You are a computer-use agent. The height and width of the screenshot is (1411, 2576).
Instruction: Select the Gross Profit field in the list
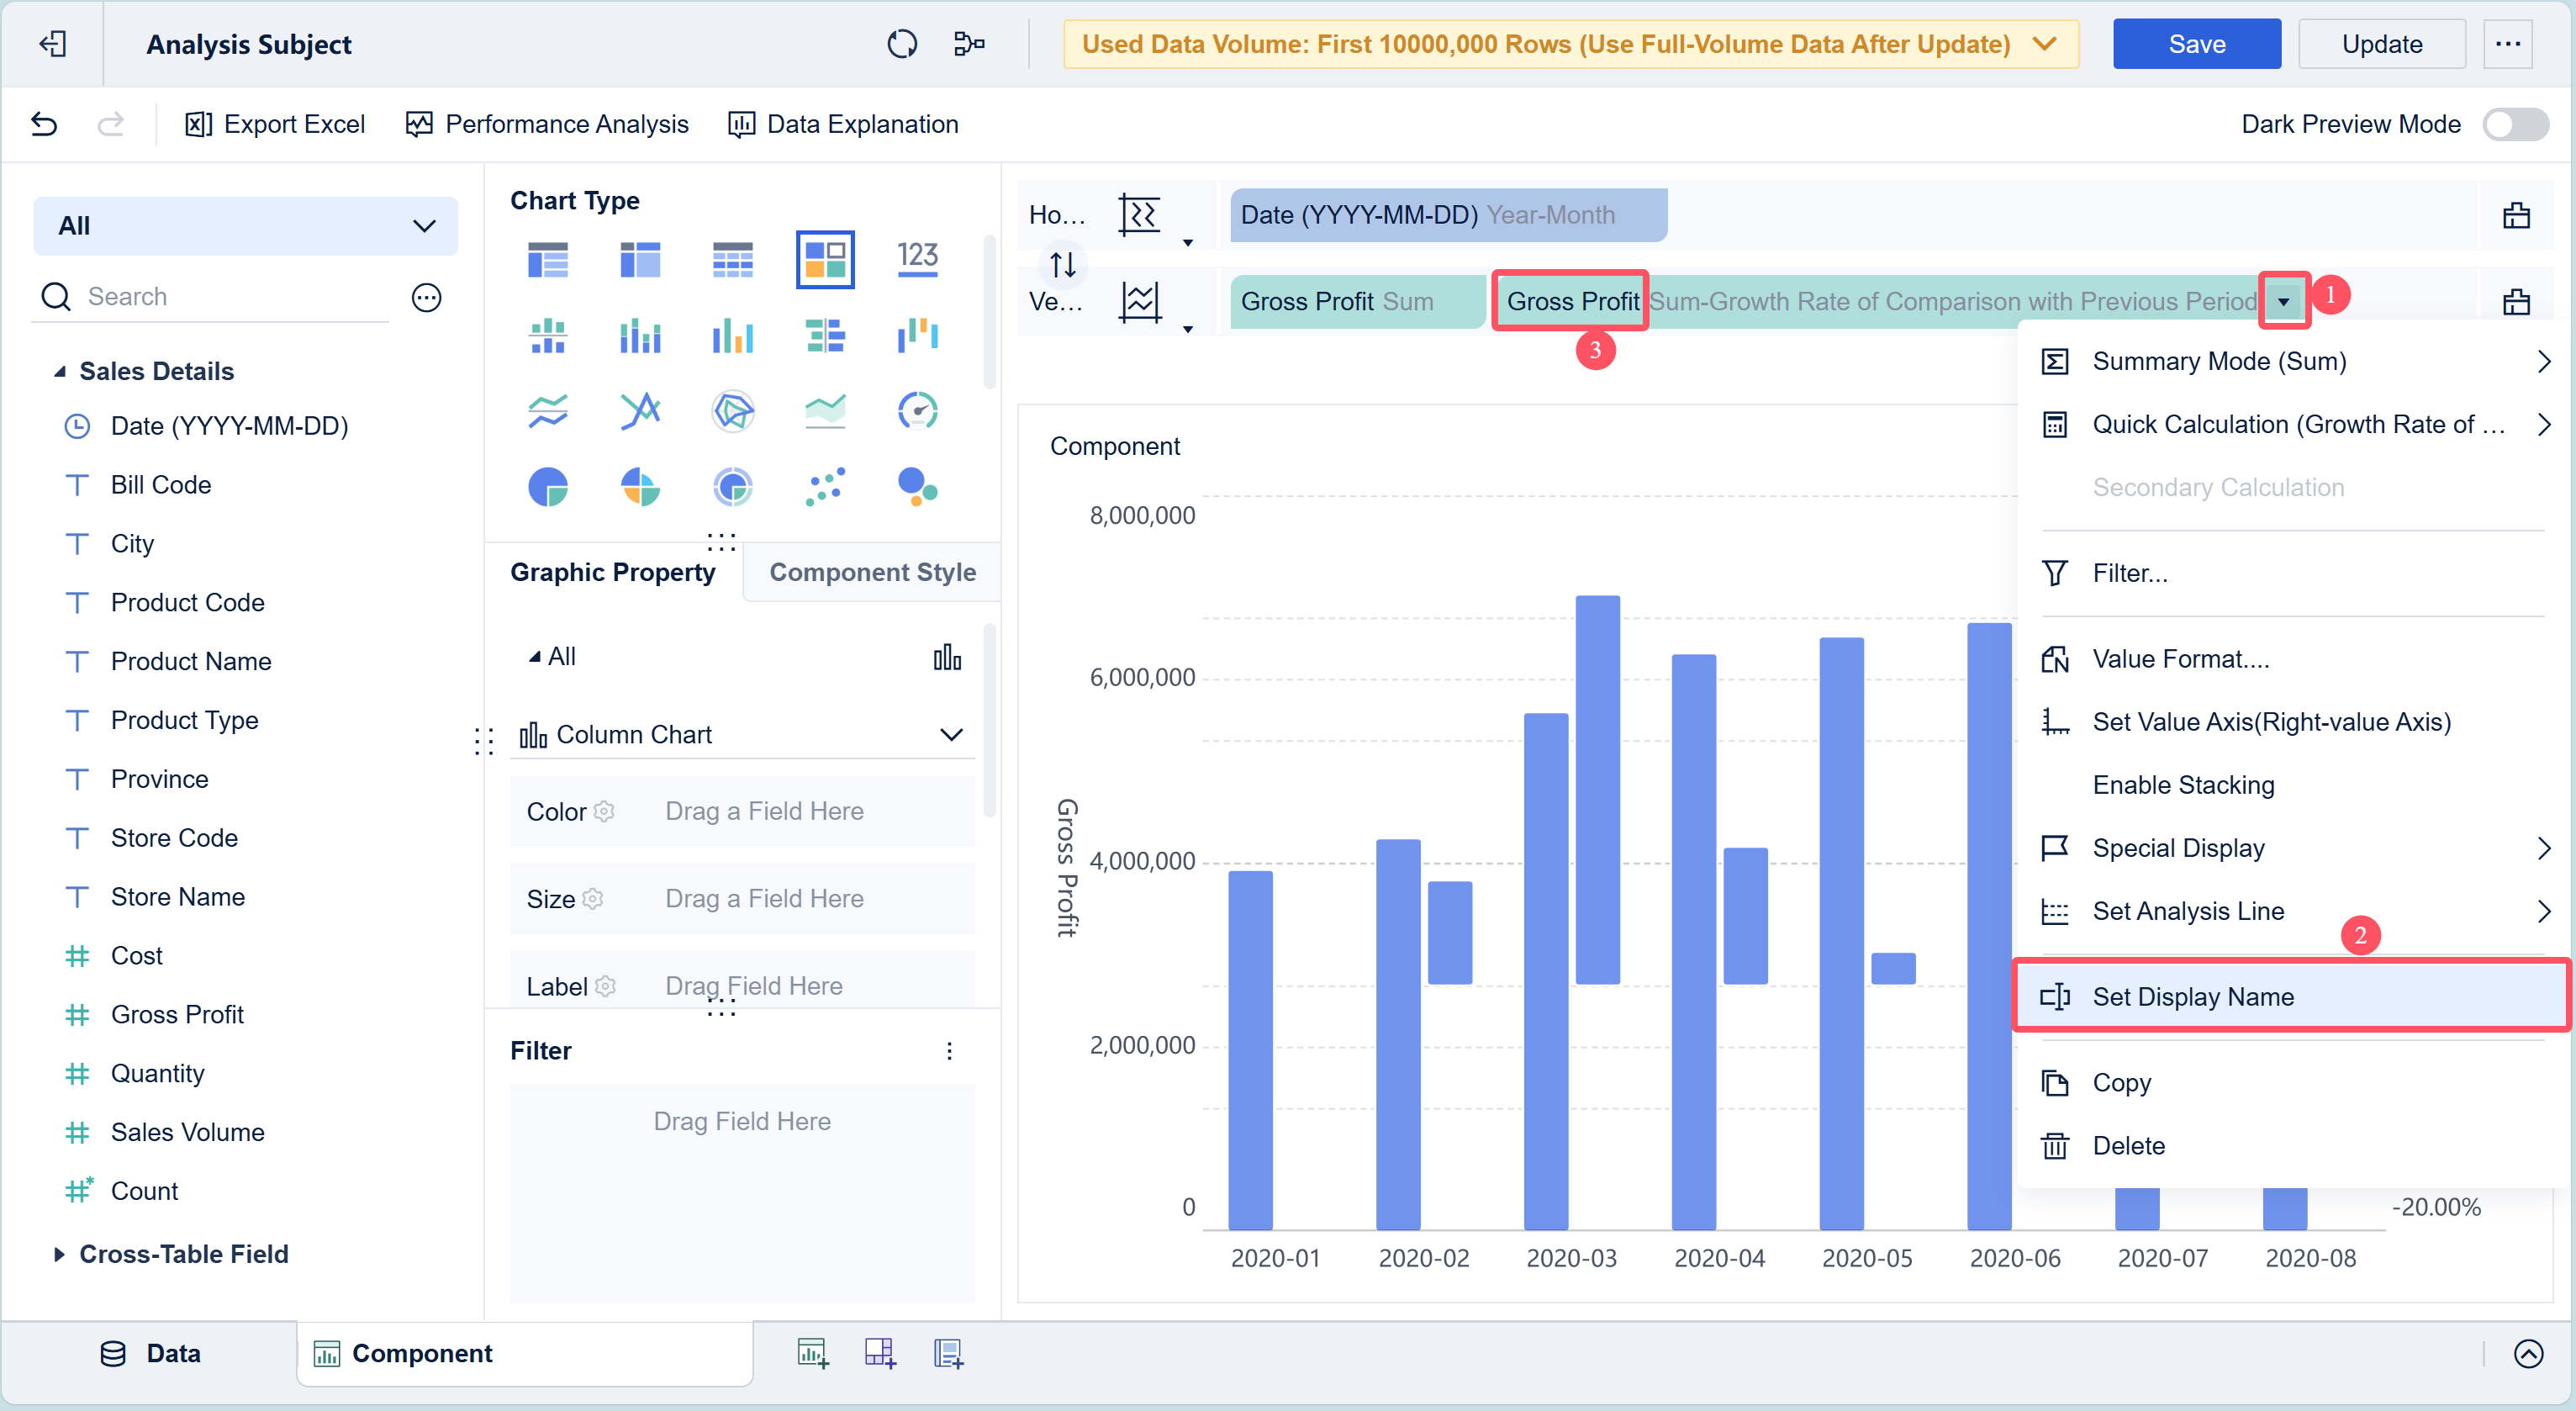(177, 1014)
